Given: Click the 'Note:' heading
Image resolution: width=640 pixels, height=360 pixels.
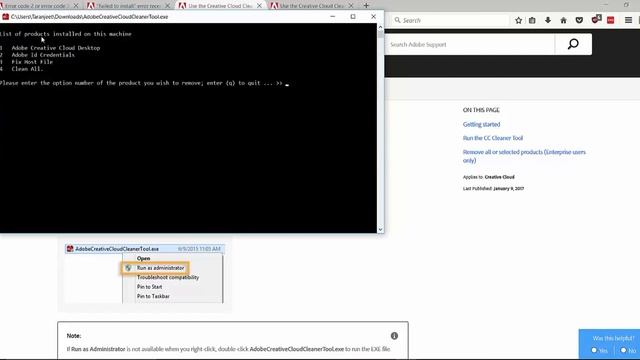Looking at the screenshot, I should 74,336.
